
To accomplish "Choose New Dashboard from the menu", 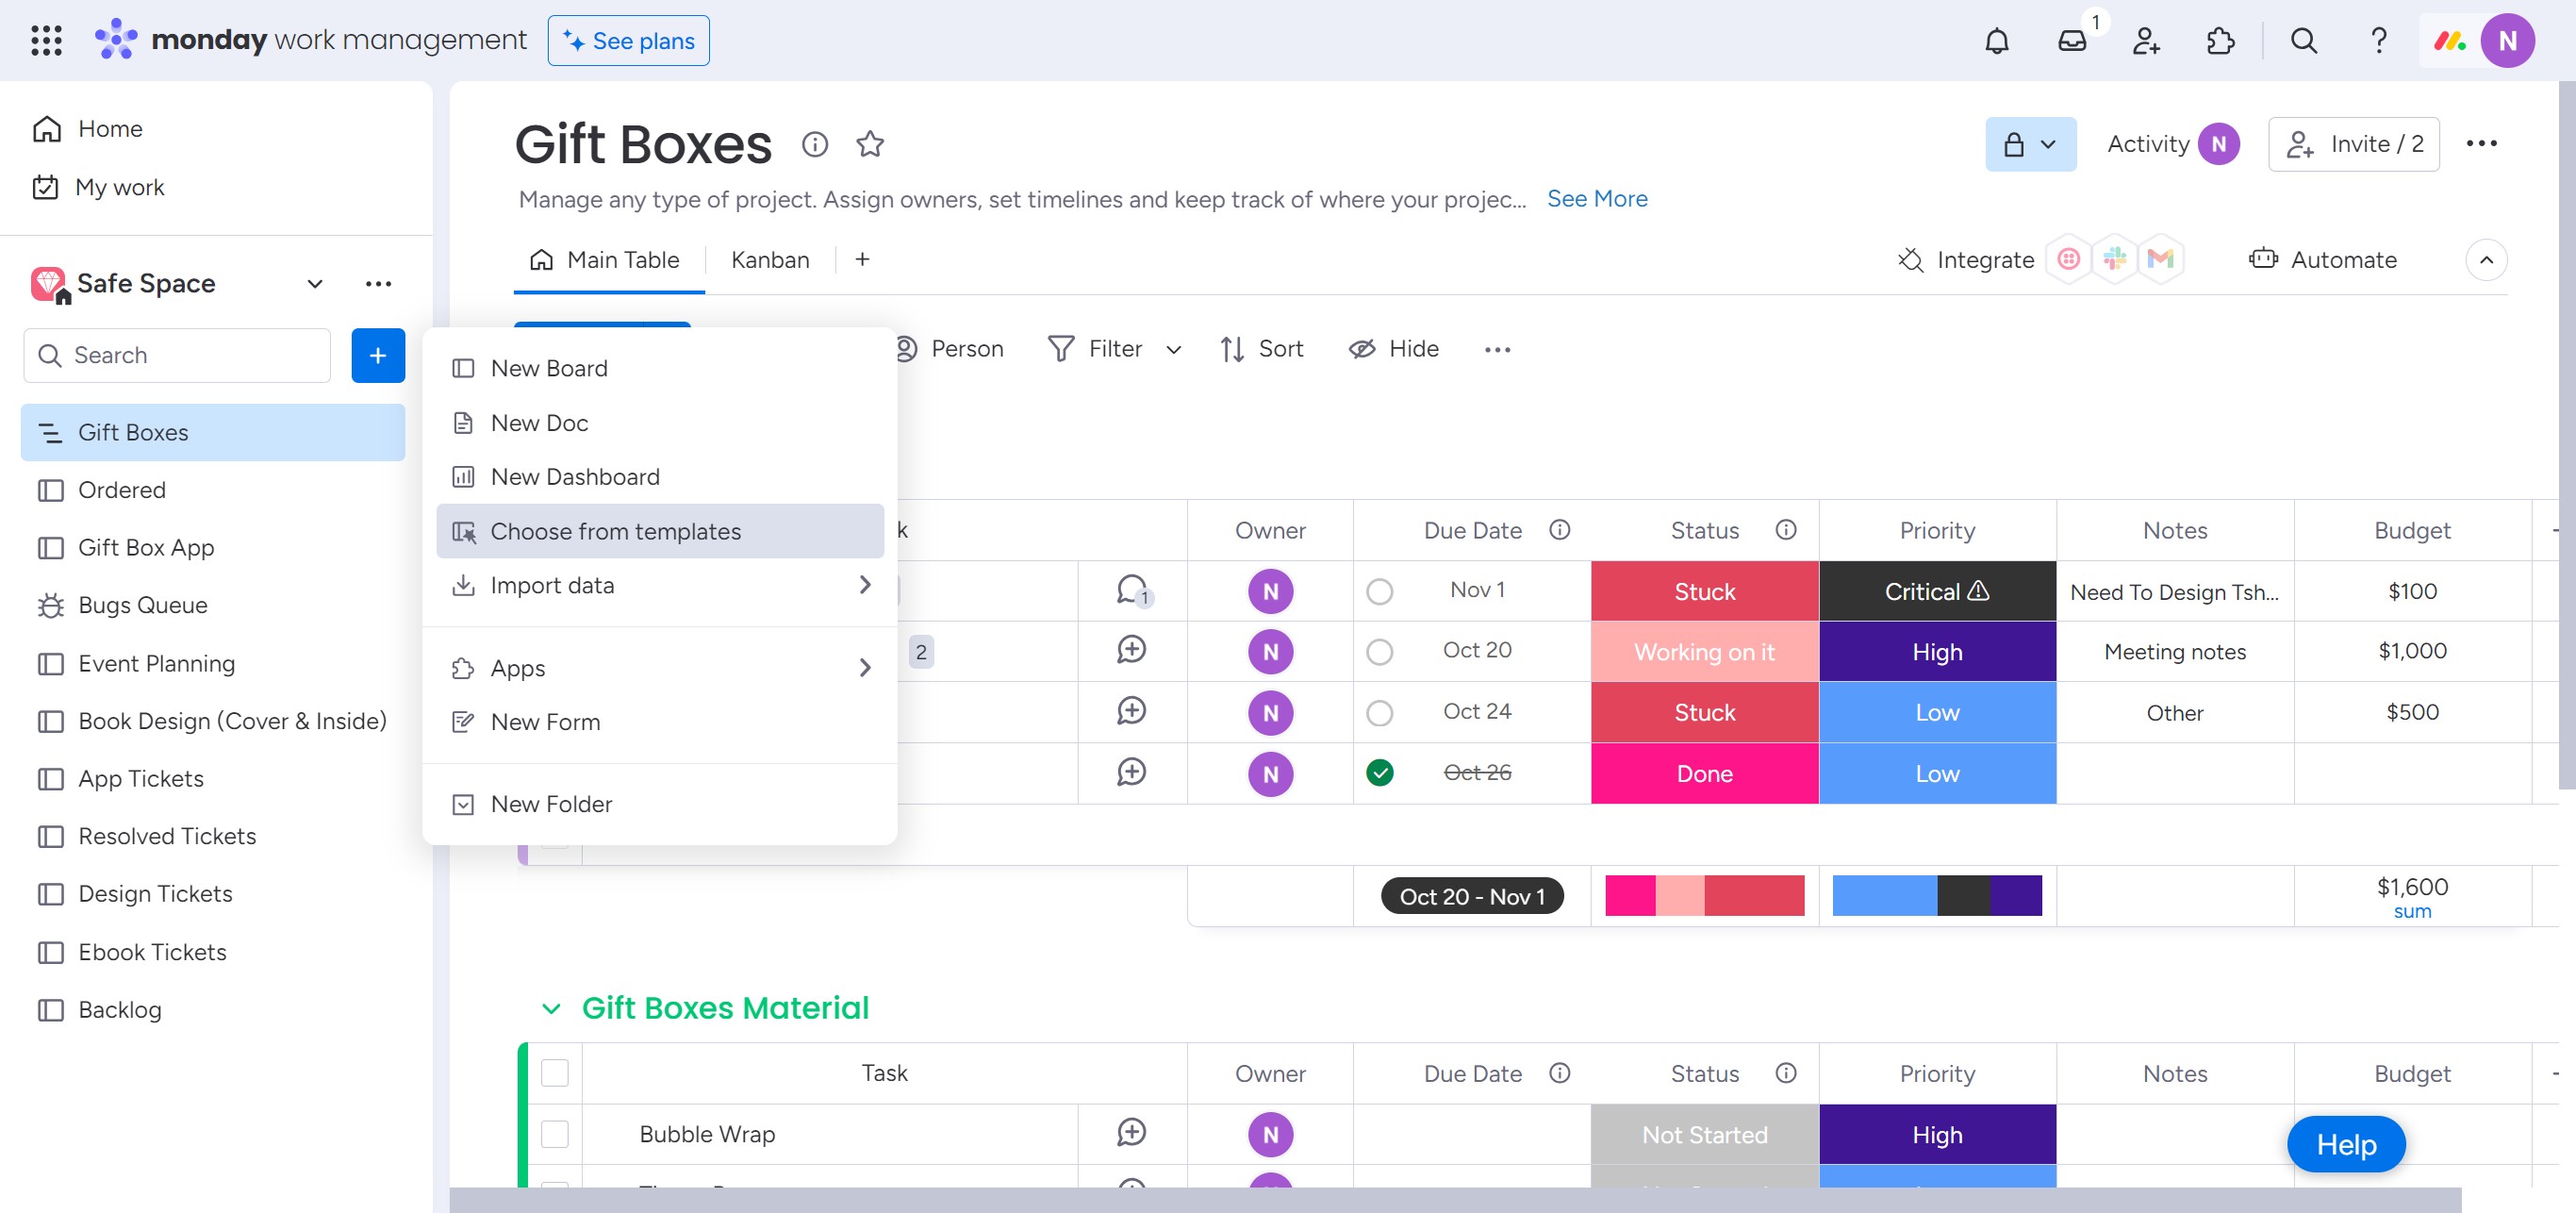I will tap(575, 477).
